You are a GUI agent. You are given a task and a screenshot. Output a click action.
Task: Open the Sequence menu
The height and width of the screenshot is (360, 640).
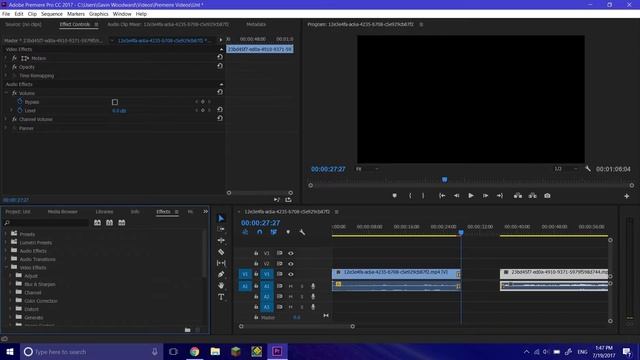pyautogui.click(x=52, y=14)
